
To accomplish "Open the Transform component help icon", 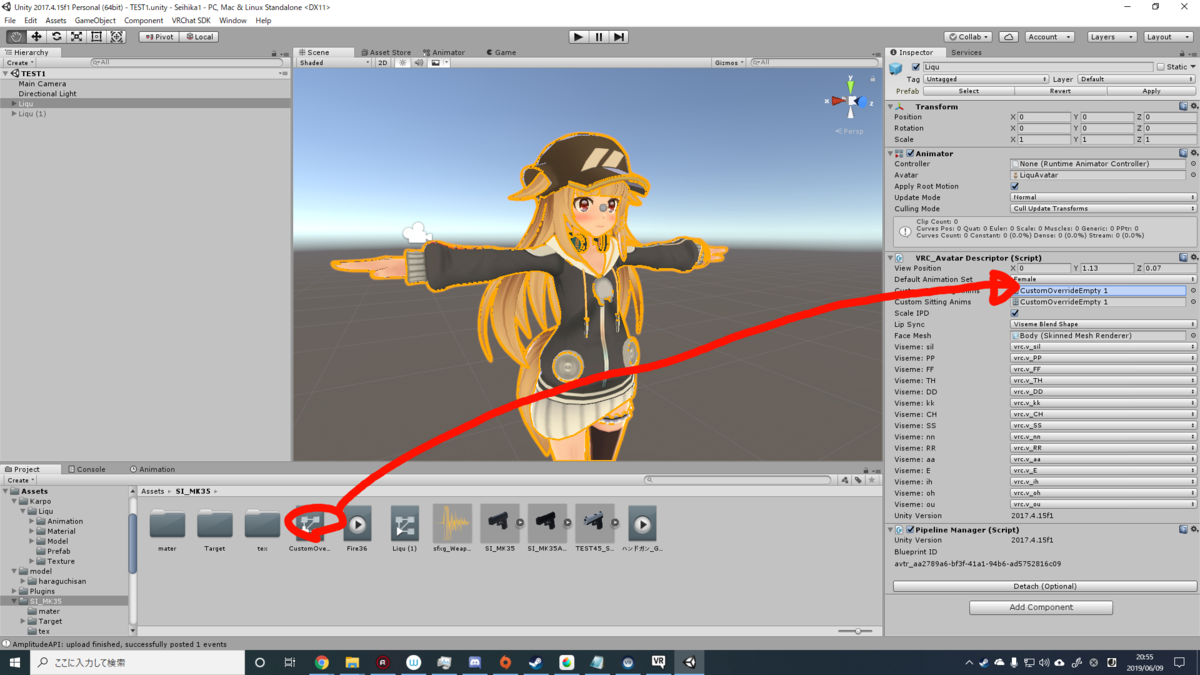I will click(x=1183, y=107).
